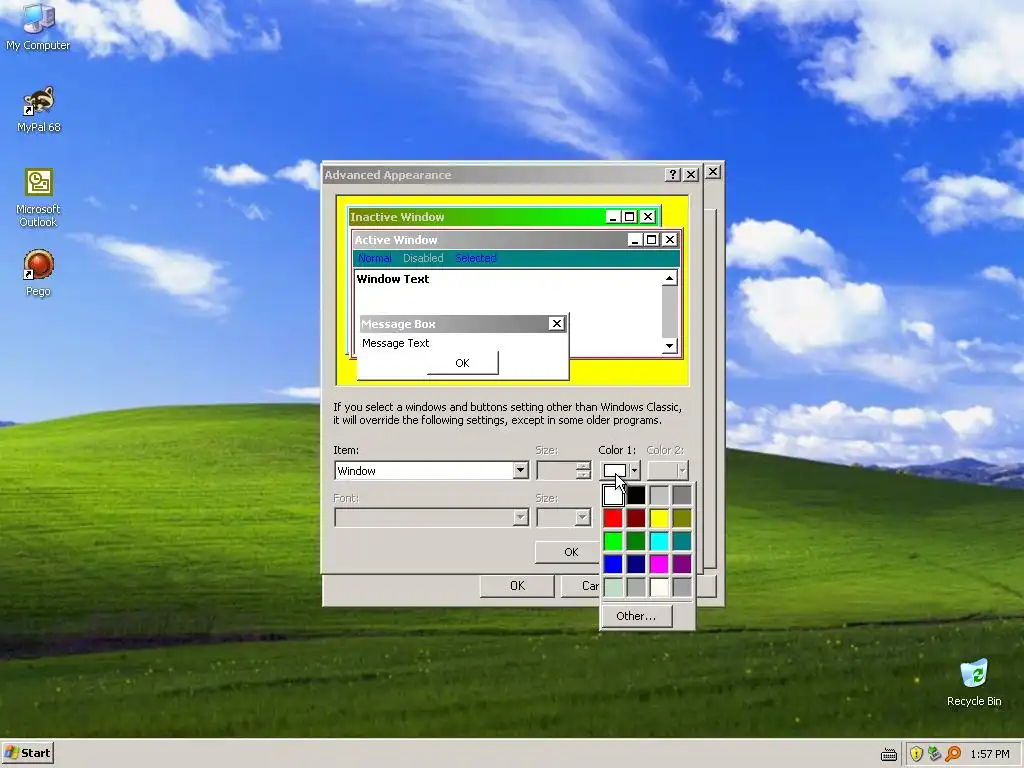1024x768 pixels.
Task: Click the Advanced Appearance help question-mark button
Action: [673, 174]
